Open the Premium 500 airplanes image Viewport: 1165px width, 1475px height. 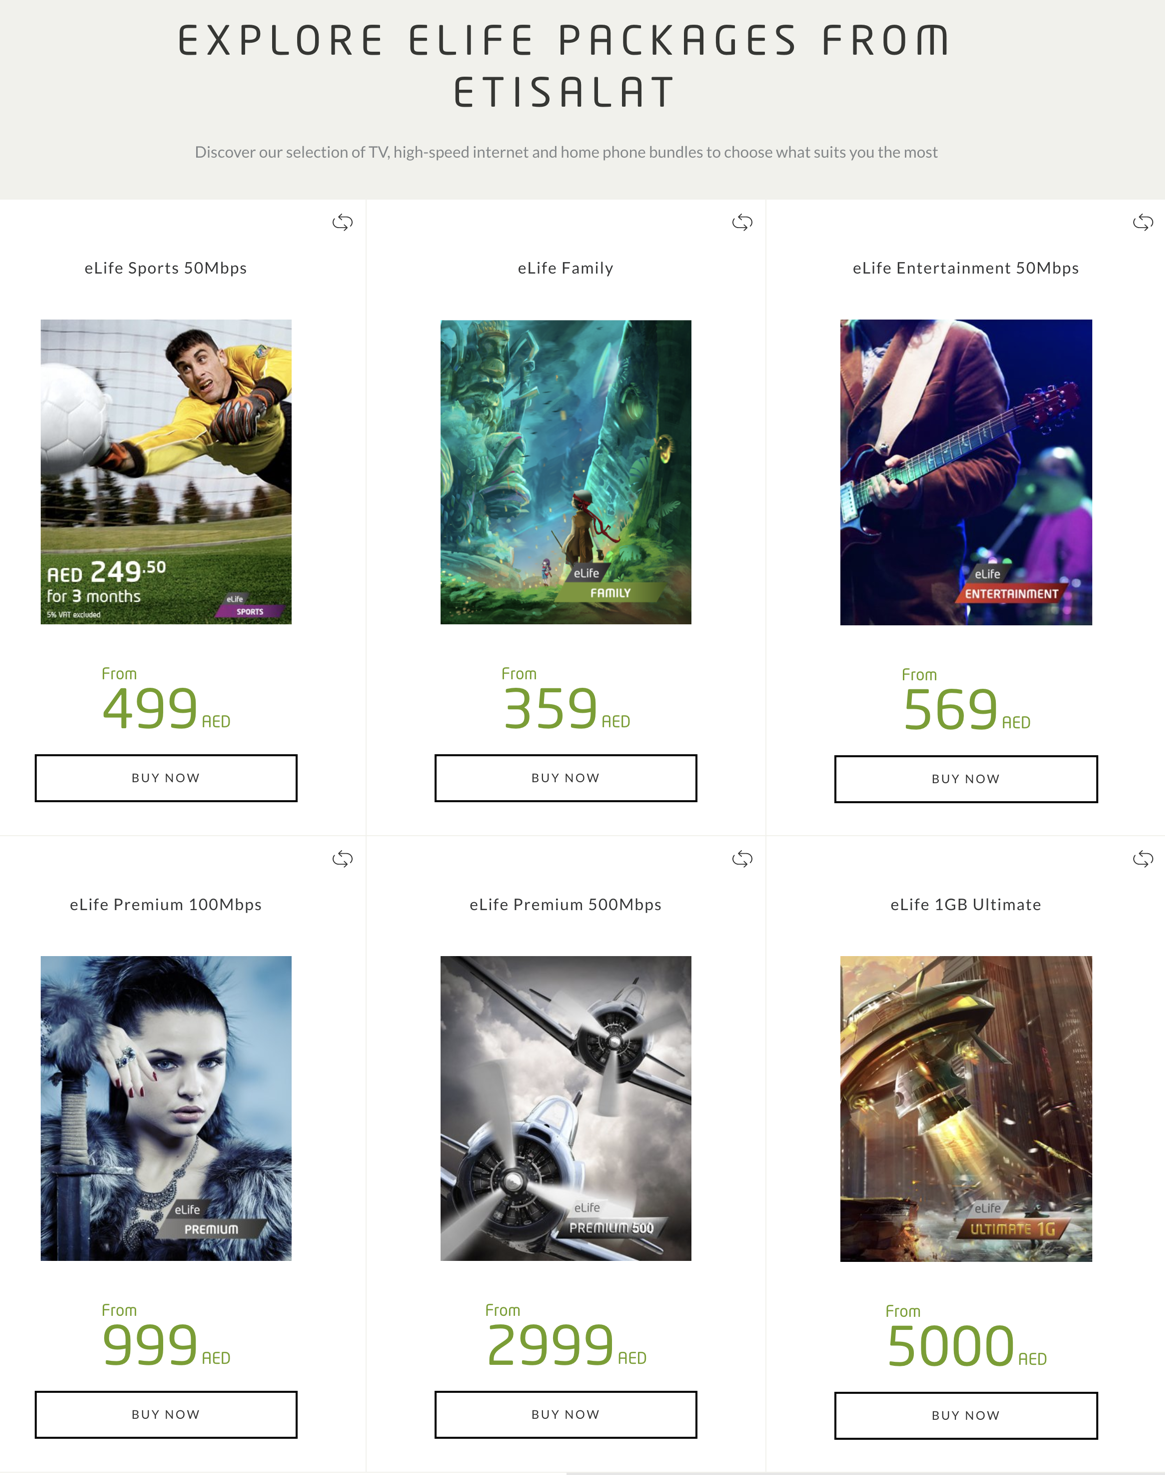tap(566, 1108)
